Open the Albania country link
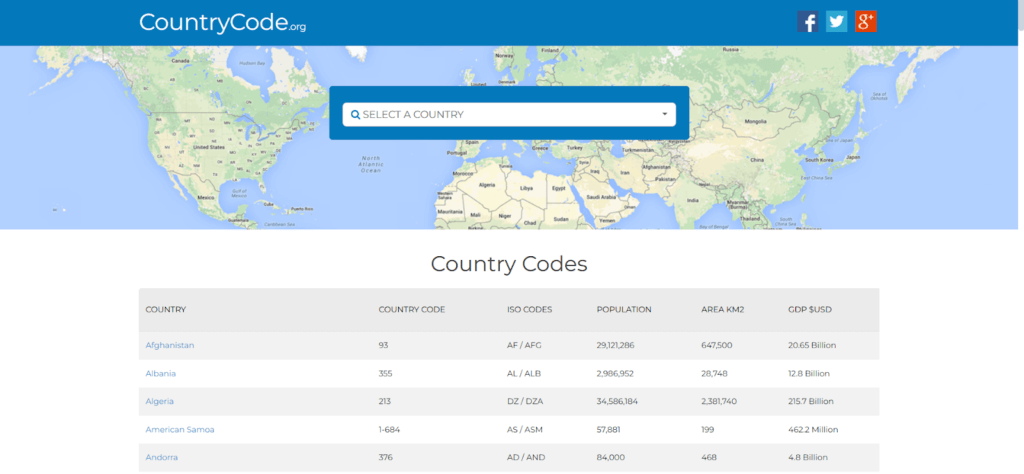1024x474 pixels. (x=161, y=373)
